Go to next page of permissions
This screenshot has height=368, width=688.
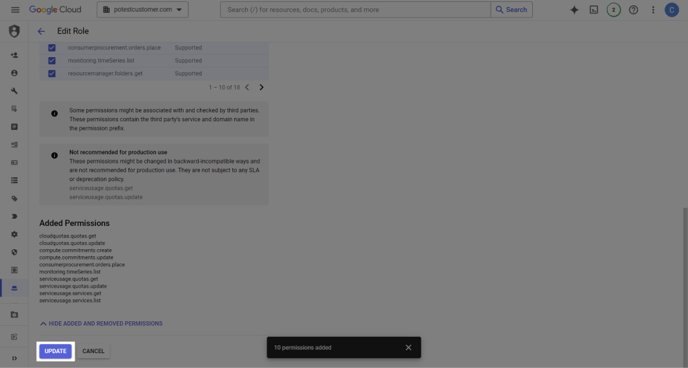pyautogui.click(x=262, y=87)
